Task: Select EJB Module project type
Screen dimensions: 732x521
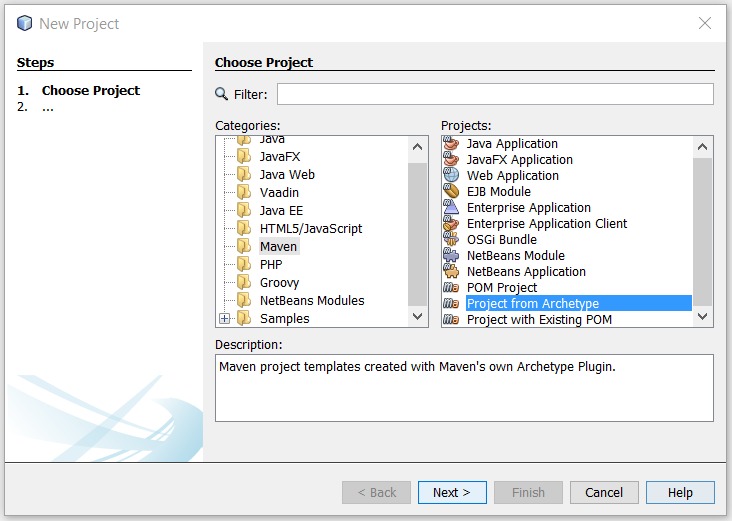Action: click(x=499, y=191)
